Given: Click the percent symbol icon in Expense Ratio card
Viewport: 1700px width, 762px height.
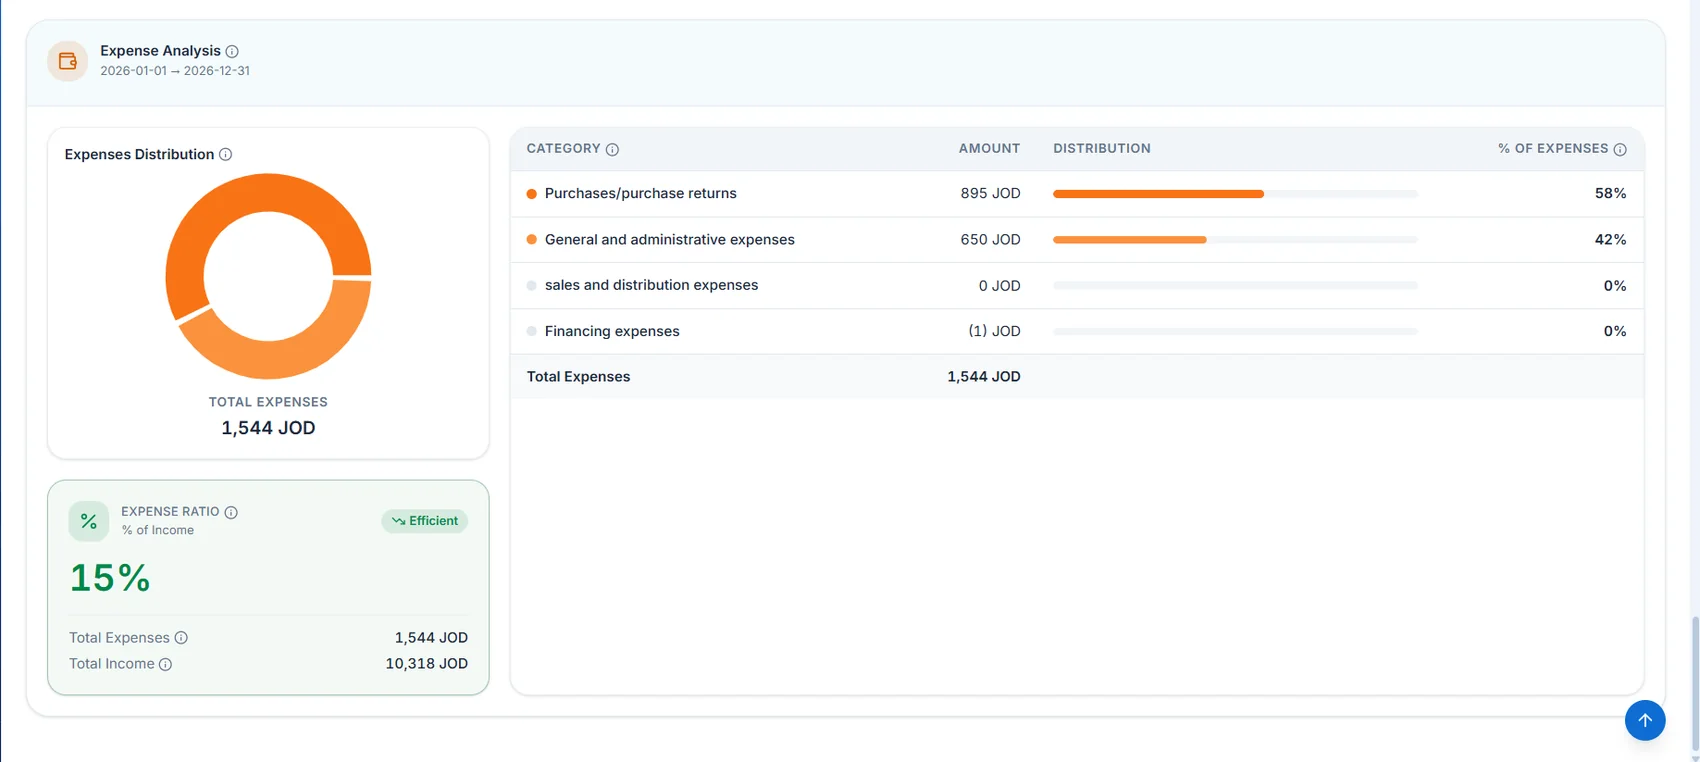Looking at the screenshot, I should (x=89, y=521).
